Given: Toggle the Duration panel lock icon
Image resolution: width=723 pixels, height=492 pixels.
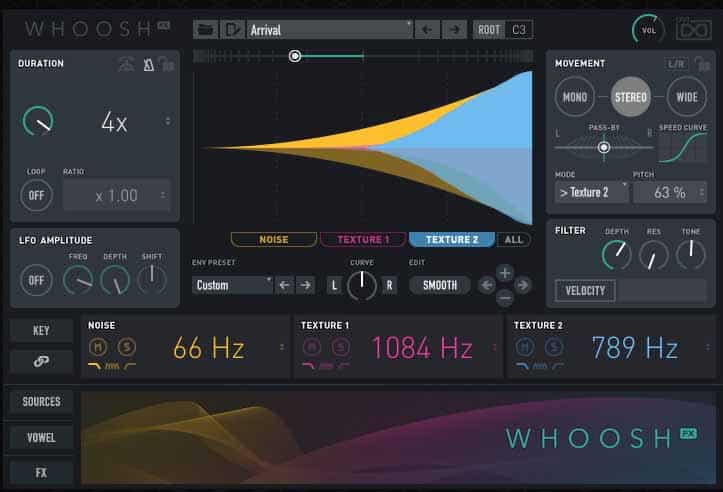Looking at the screenshot, I should click(x=166, y=65).
